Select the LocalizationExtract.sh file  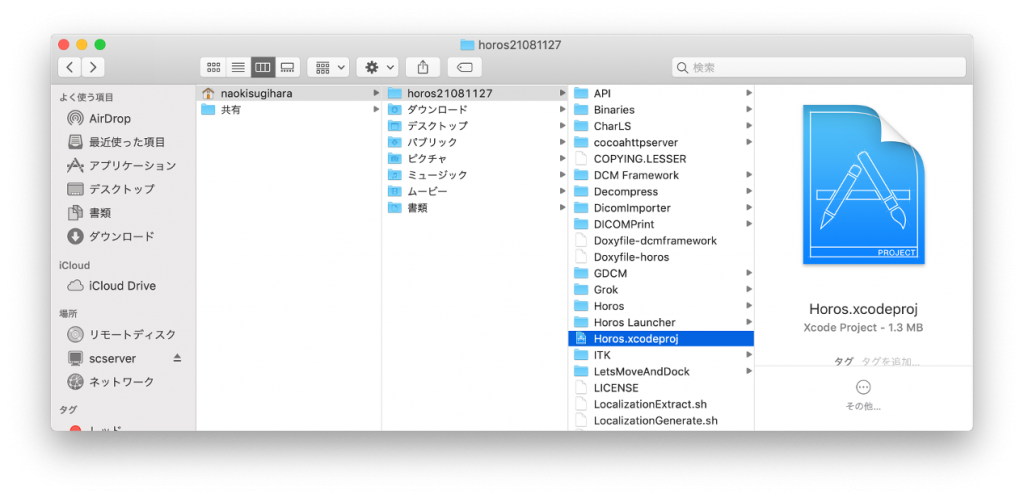(662, 405)
